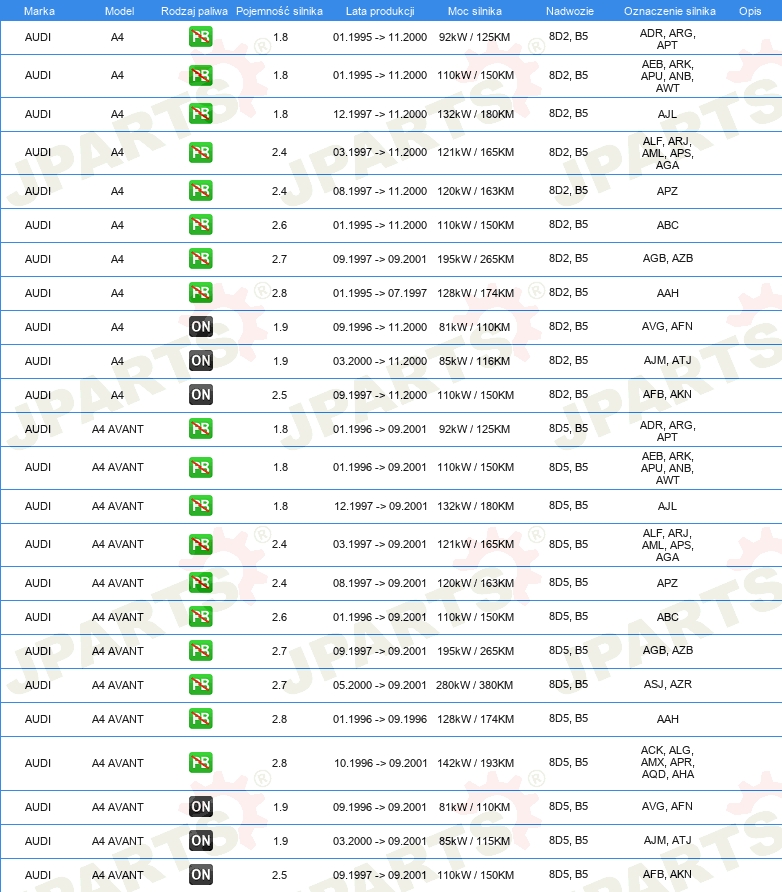Click the Pojemność silnika column header
This screenshot has width=782, height=892.
[279, 11]
